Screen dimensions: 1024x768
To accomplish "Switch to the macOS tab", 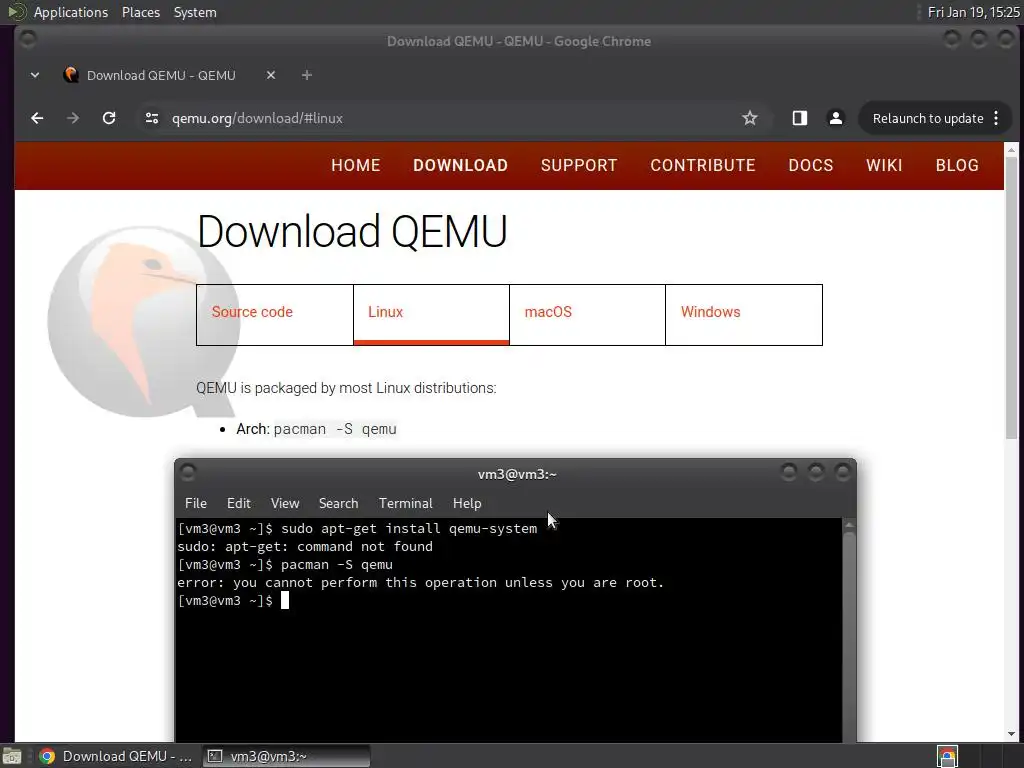I will (587, 315).
